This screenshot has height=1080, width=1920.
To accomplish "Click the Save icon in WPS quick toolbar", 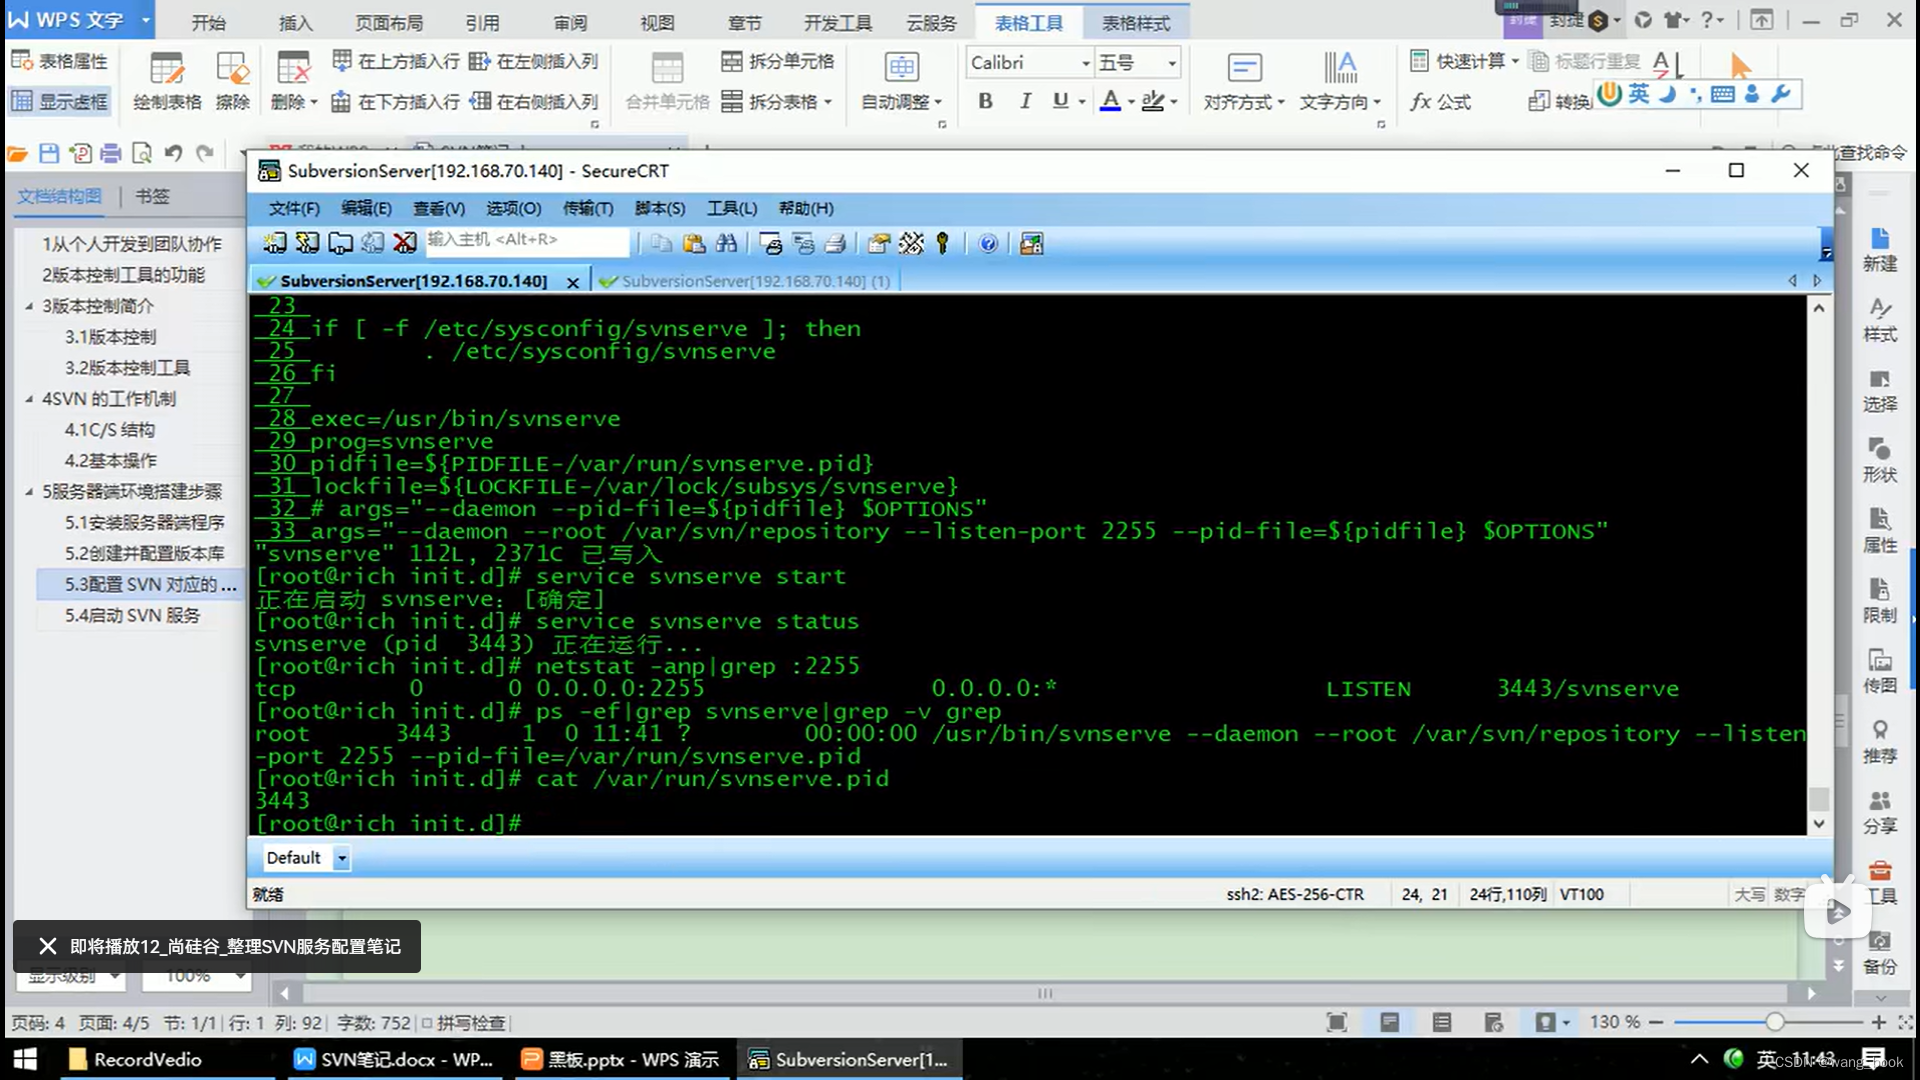I will pos(49,153).
